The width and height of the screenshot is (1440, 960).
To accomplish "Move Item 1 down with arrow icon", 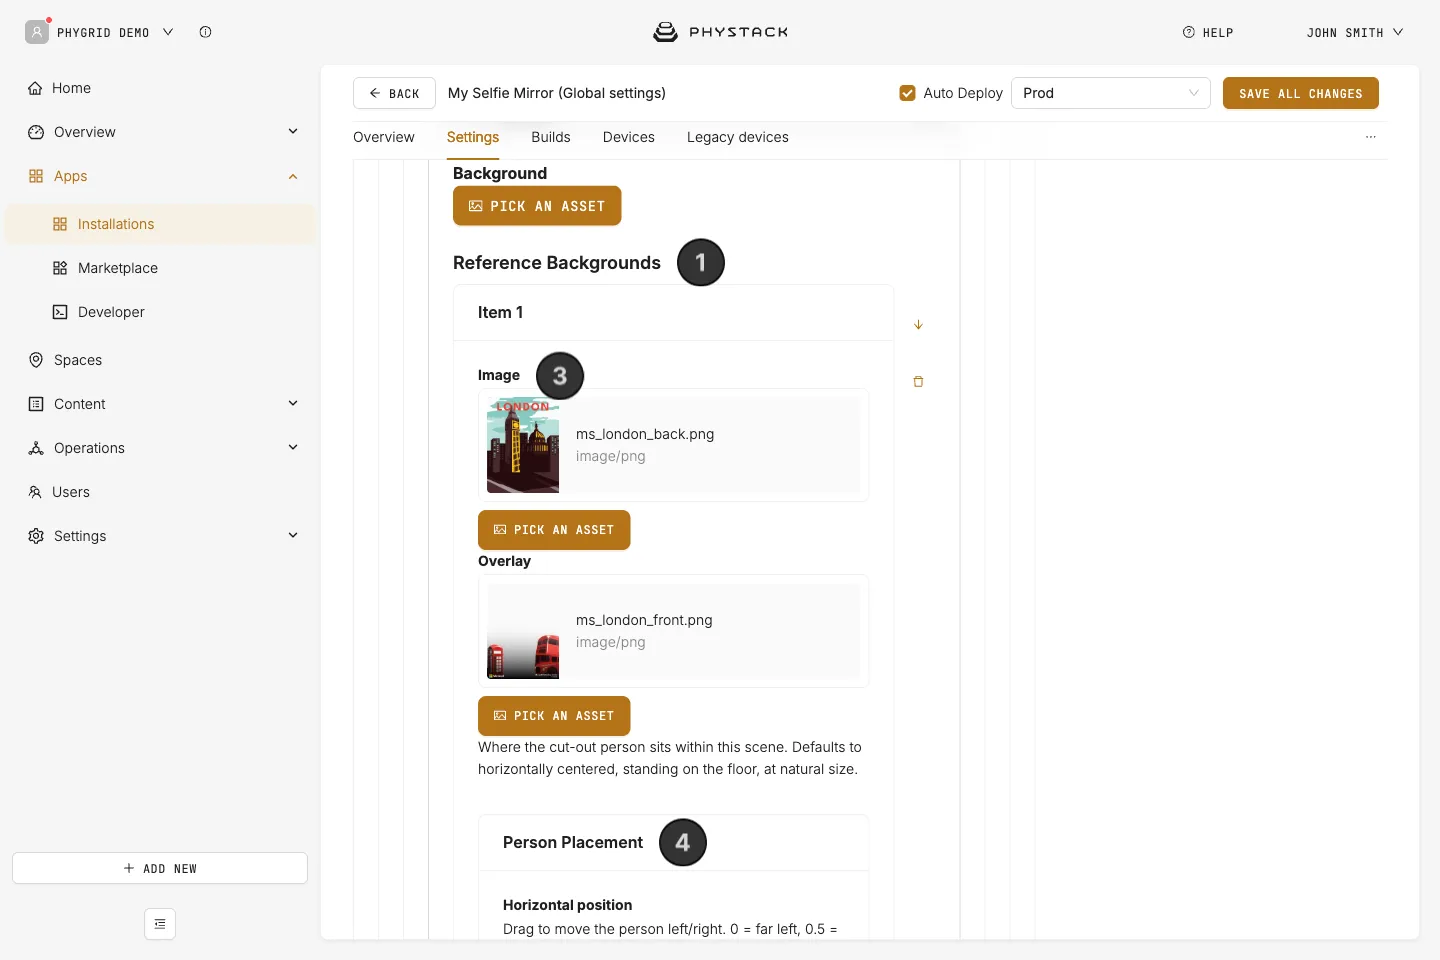I will pyautogui.click(x=918, y=325).
